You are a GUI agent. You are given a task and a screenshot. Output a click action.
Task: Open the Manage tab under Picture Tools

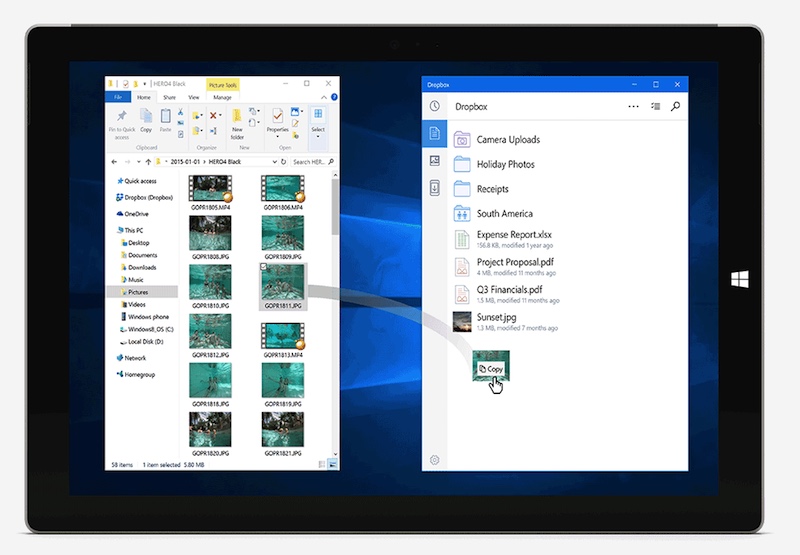[x=222, y=97]
